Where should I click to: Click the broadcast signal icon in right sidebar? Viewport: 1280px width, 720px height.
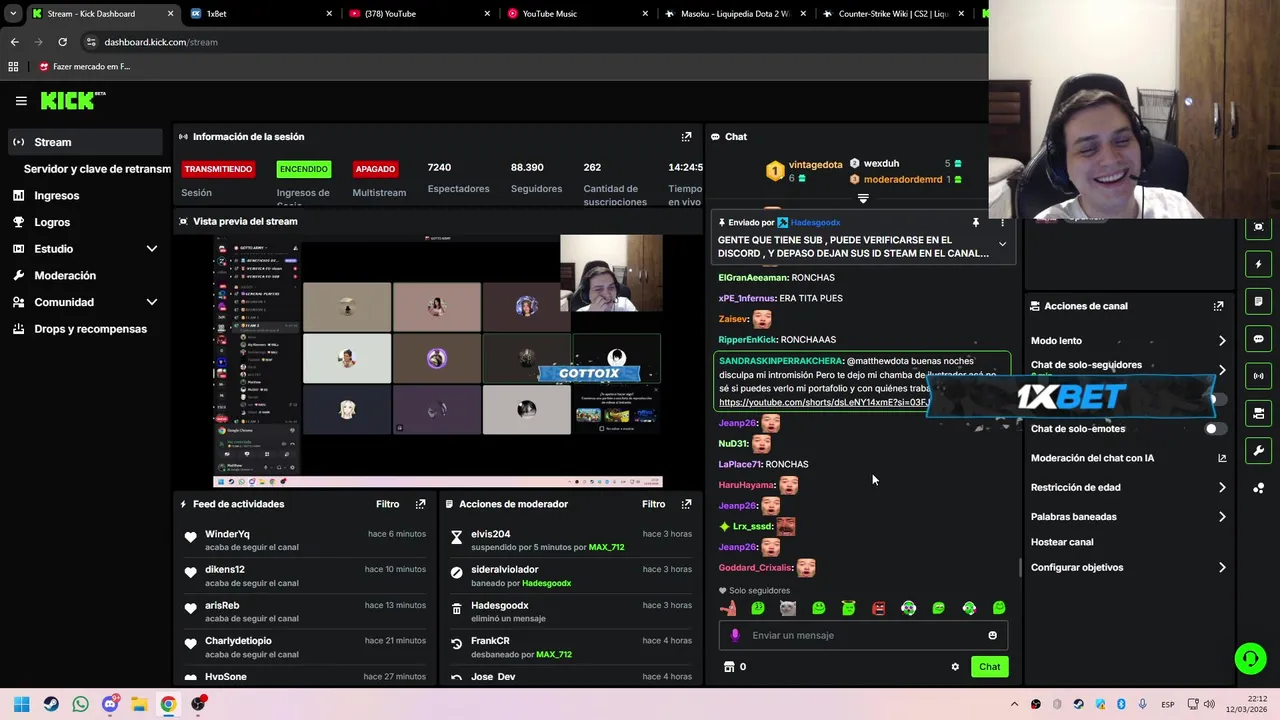pos(1258,376)
